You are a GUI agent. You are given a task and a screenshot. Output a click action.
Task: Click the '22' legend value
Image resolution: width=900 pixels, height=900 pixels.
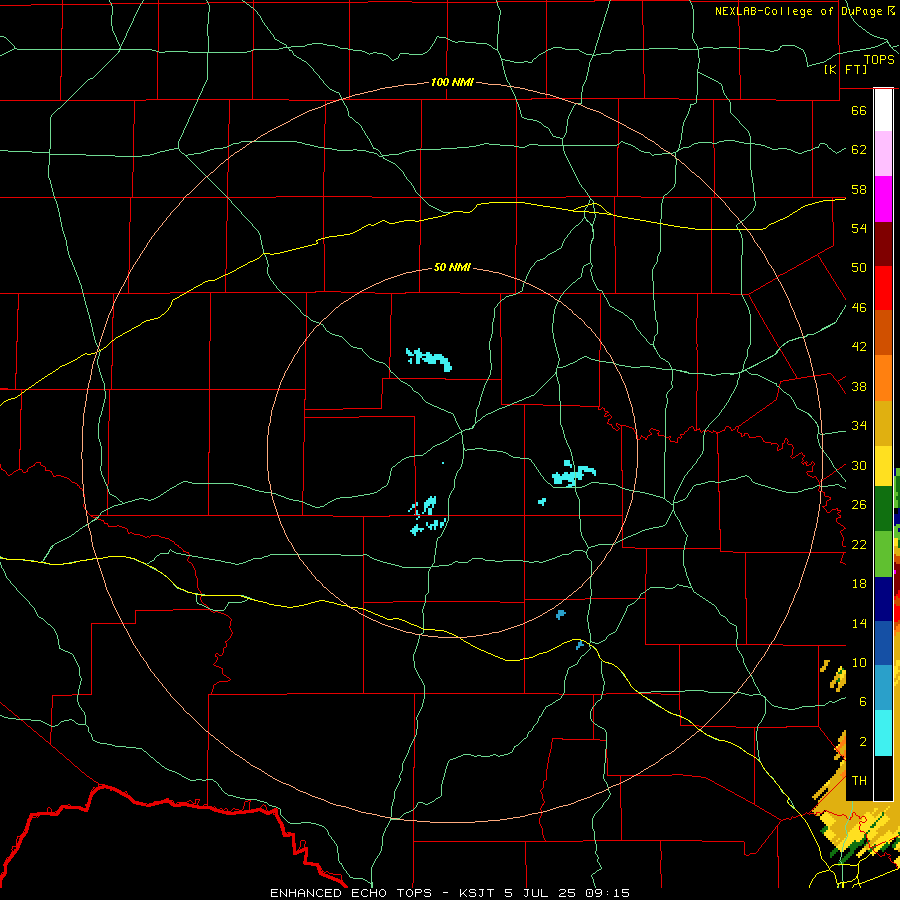[859, 544]
